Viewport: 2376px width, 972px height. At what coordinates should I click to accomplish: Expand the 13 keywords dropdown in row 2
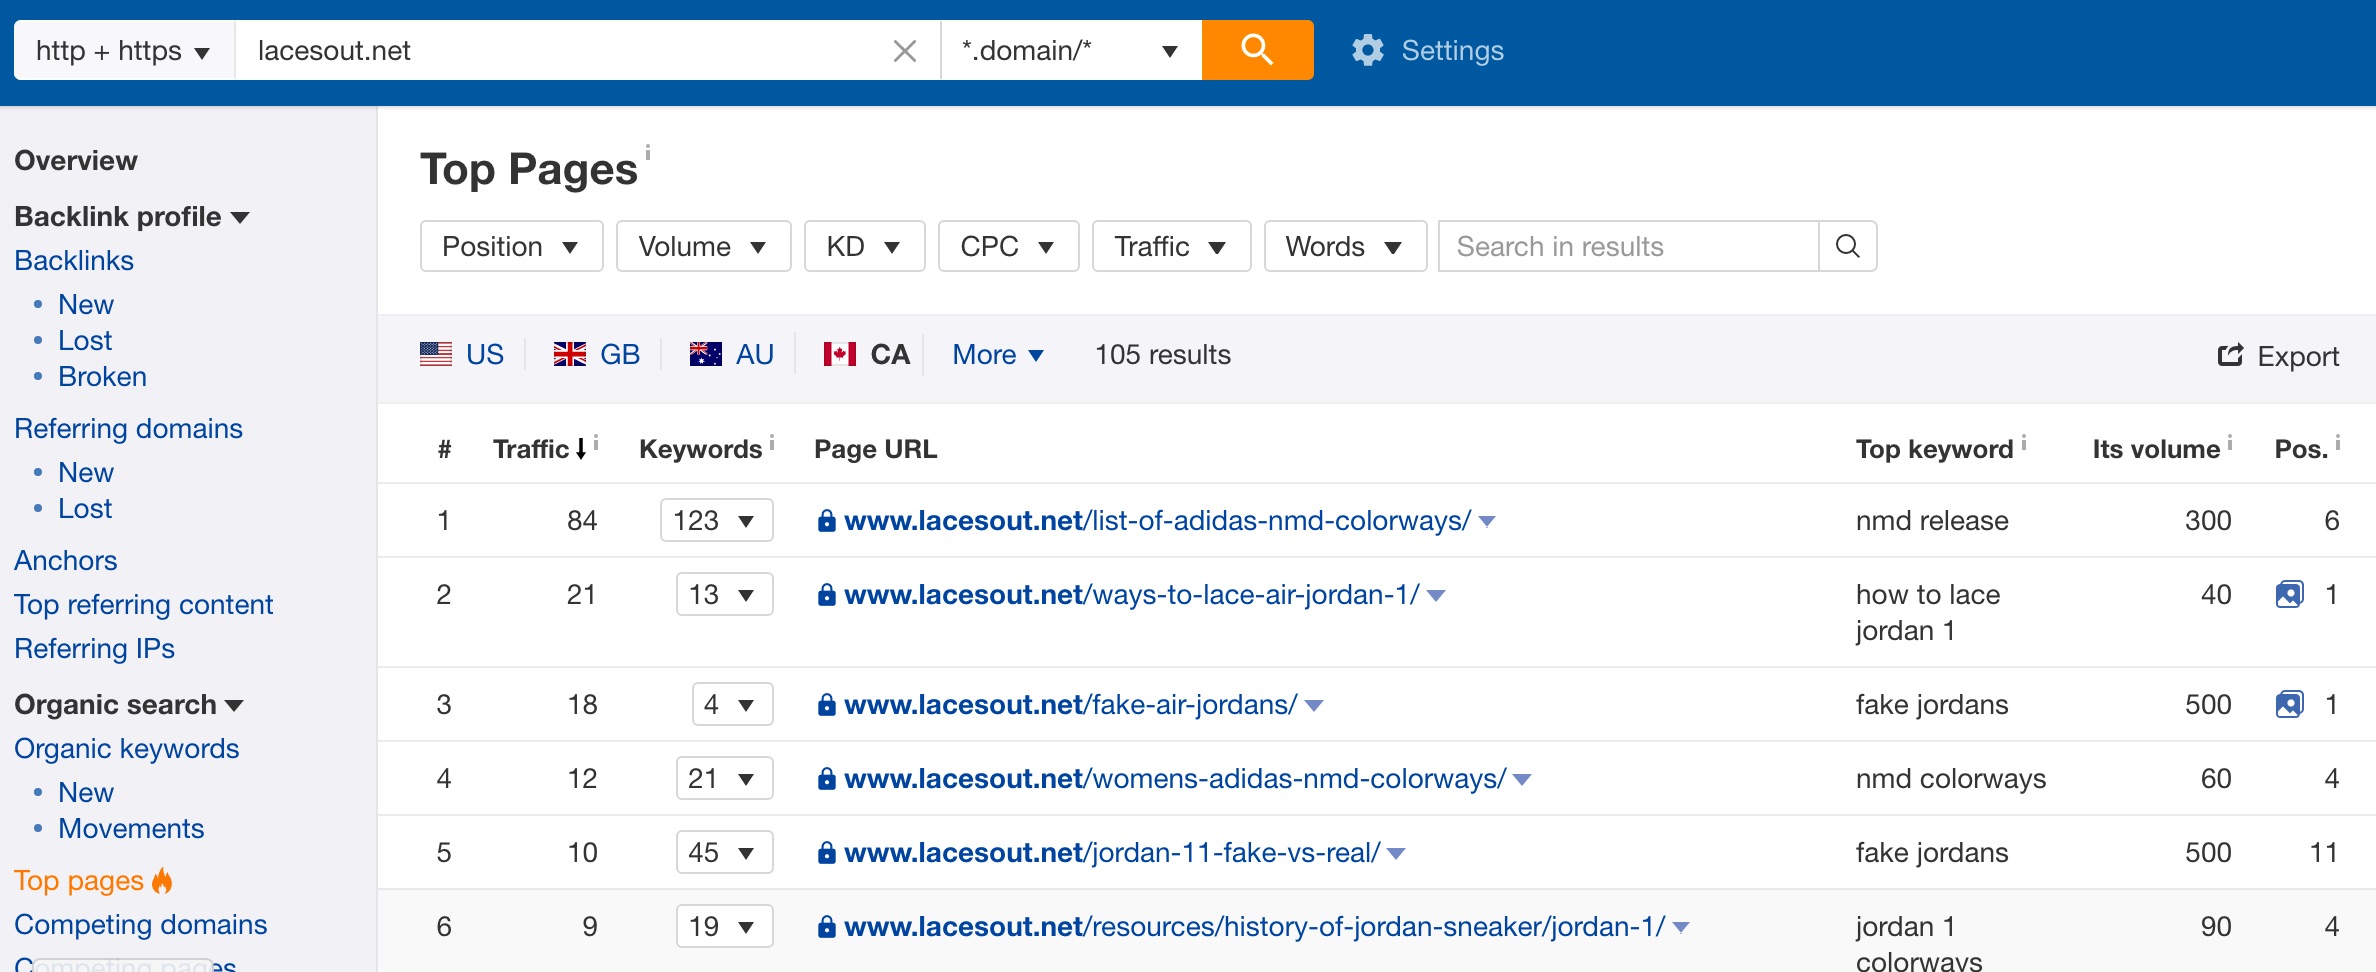coord(724,594)
